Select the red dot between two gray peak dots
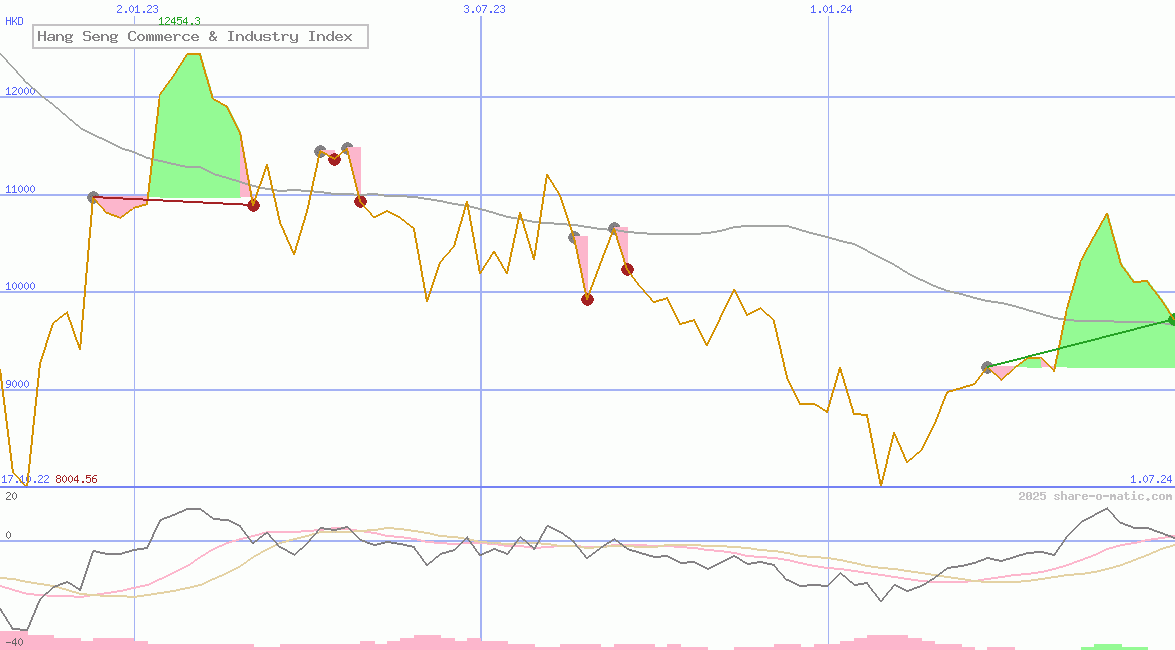The image size is (1175, 650). pyautogui.click(x=334, y=159)
